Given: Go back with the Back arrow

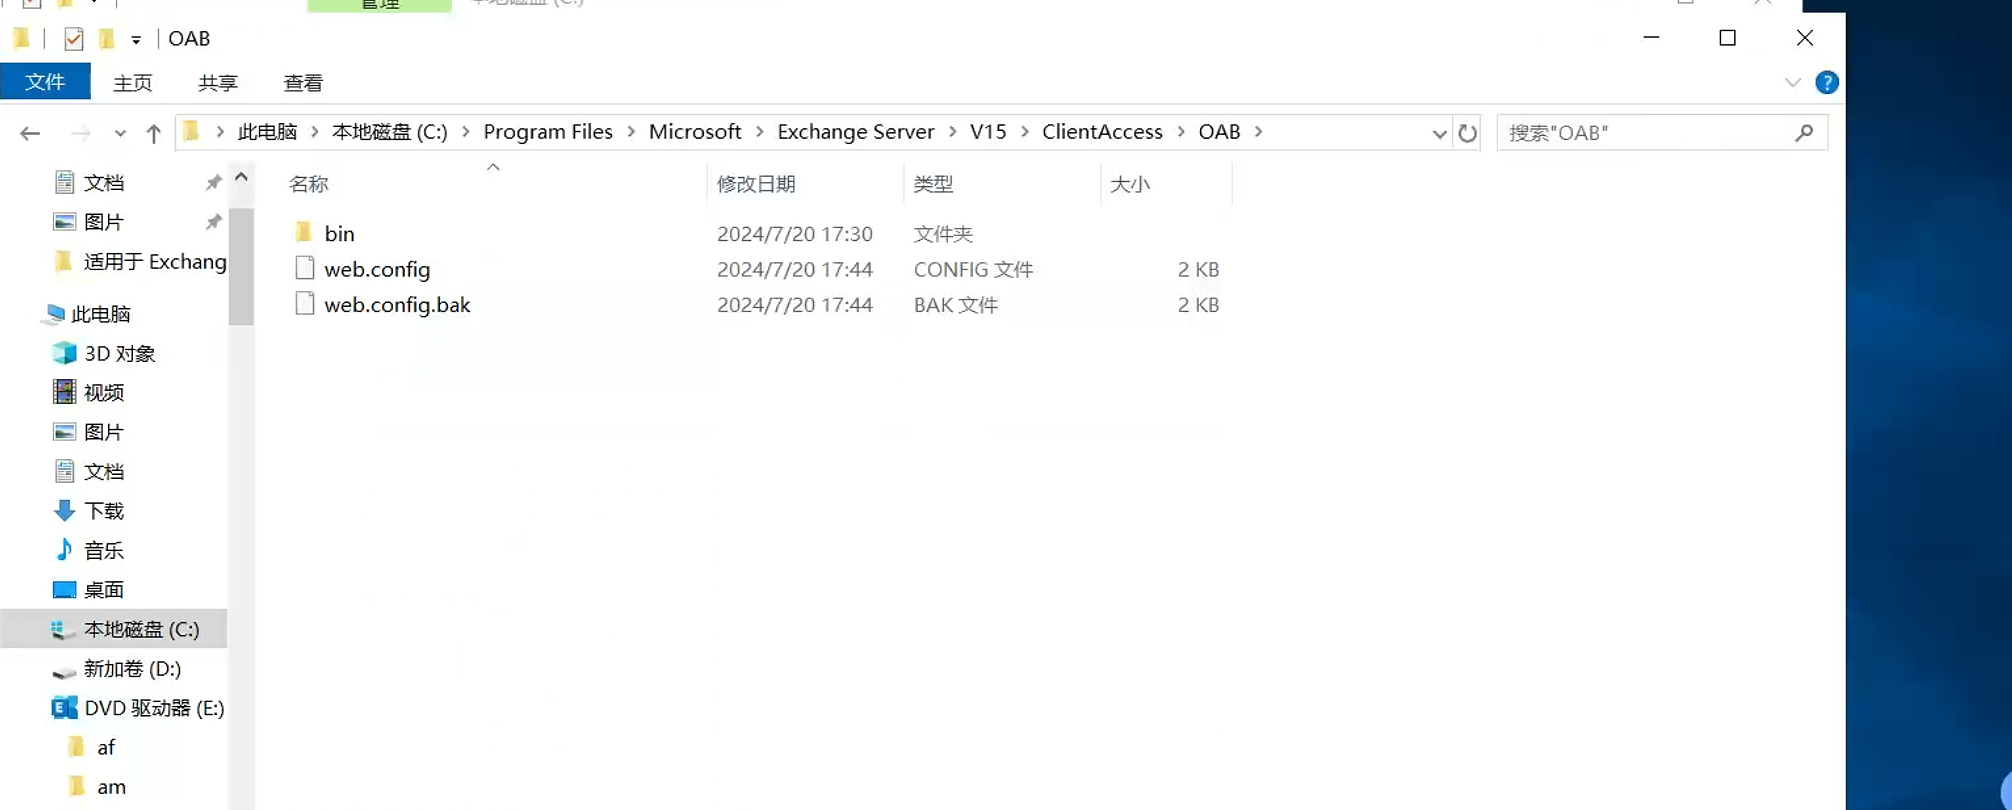Looking at the screenshot, I should (30, 133).
